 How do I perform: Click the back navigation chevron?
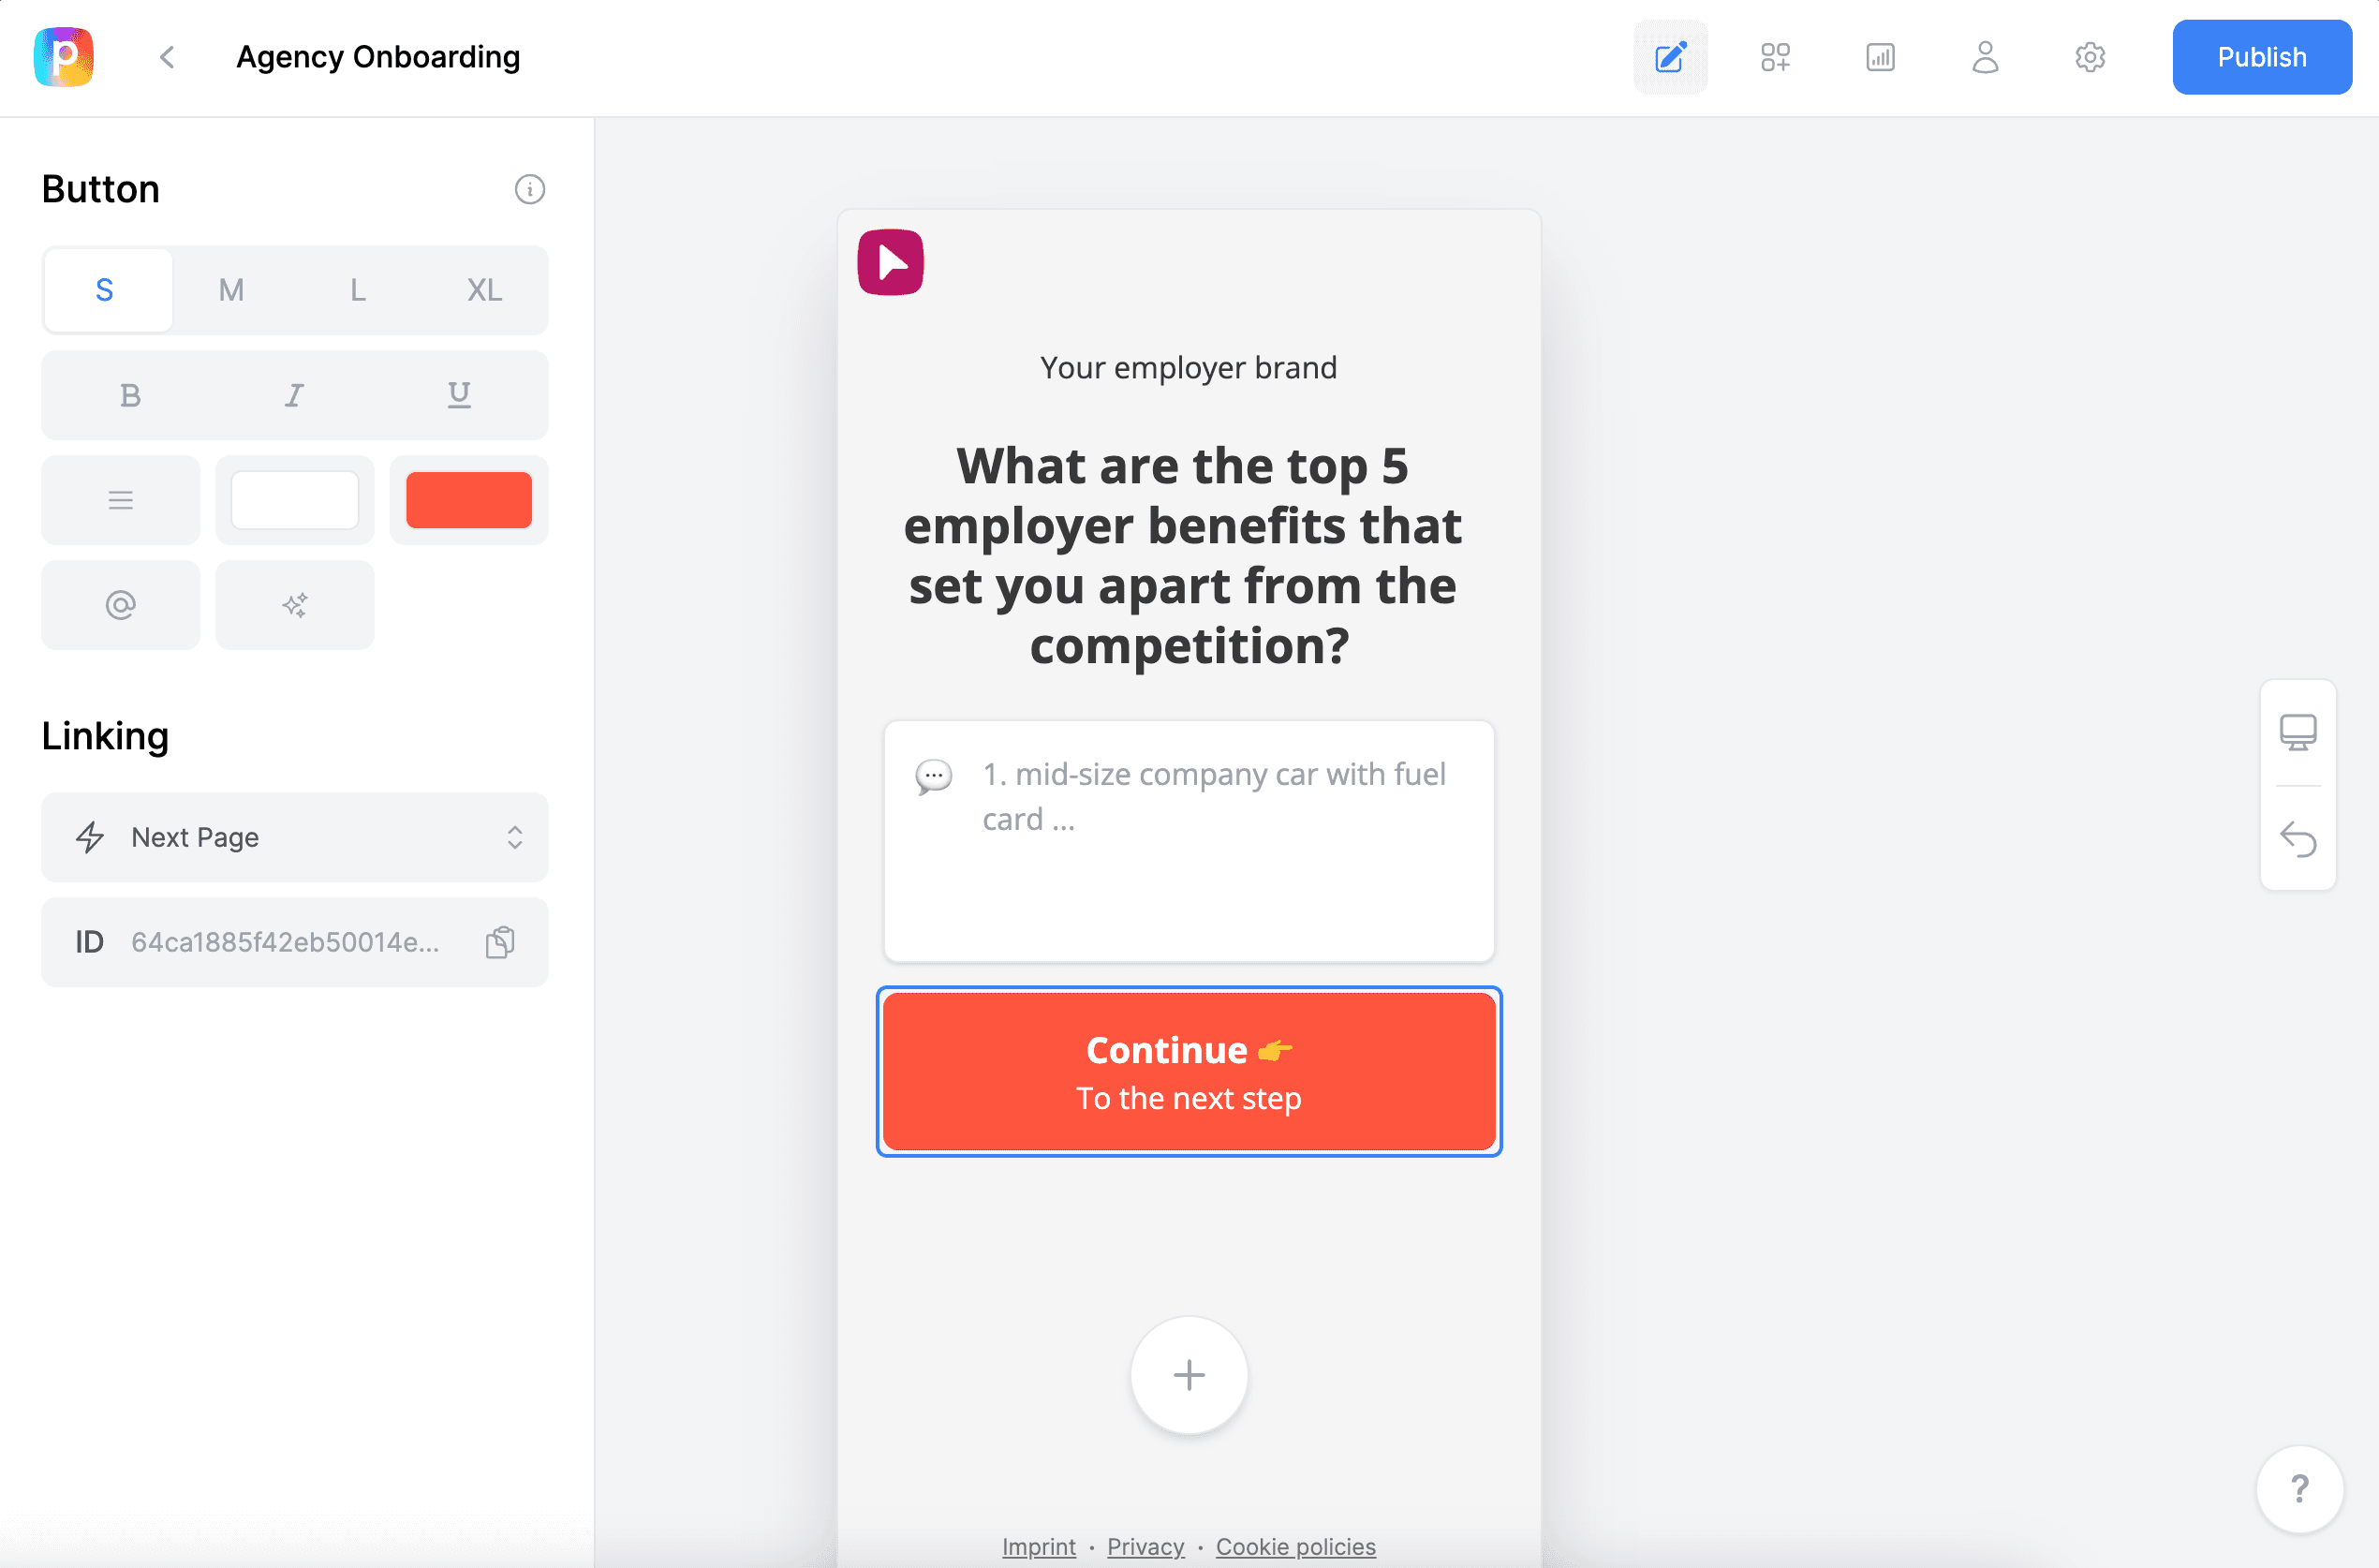click(166, 56)
